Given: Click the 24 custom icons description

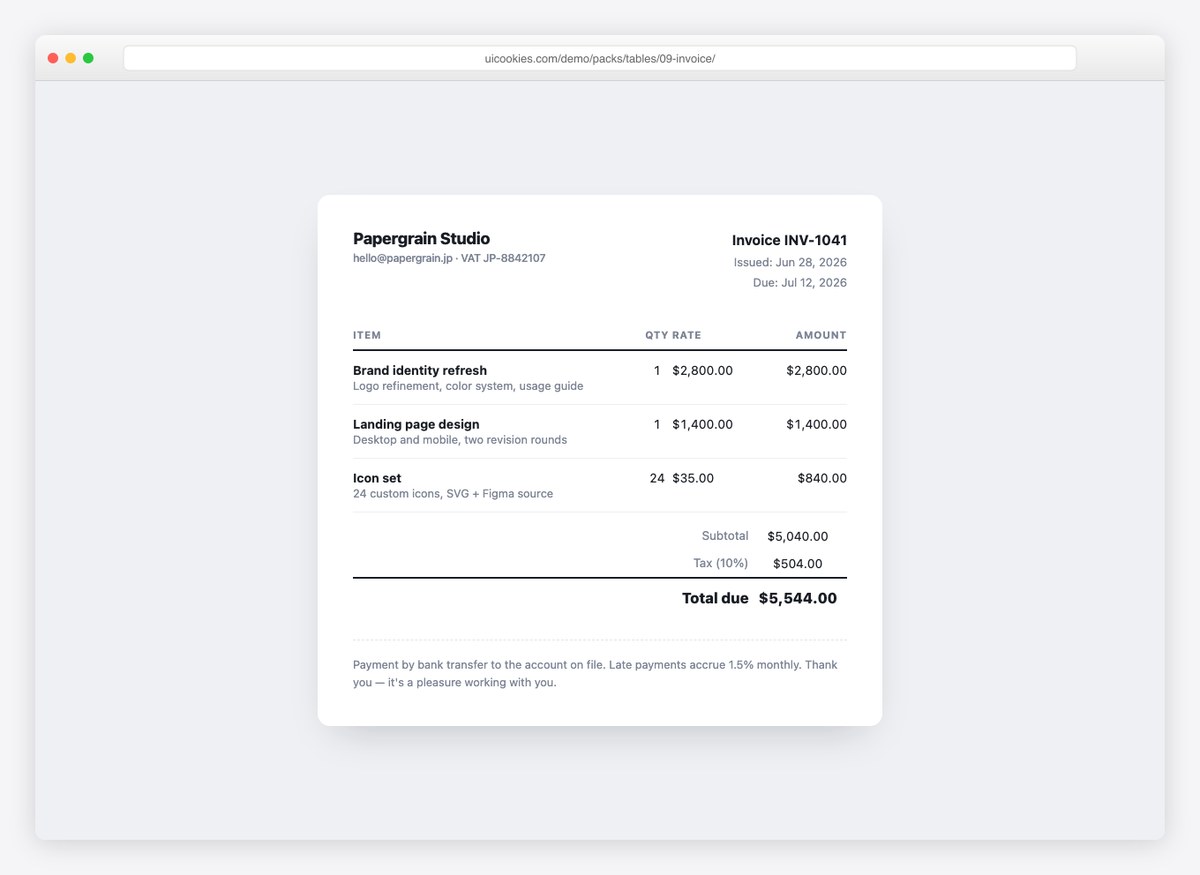Looking at the screenshot, I should tap(453, 494).
